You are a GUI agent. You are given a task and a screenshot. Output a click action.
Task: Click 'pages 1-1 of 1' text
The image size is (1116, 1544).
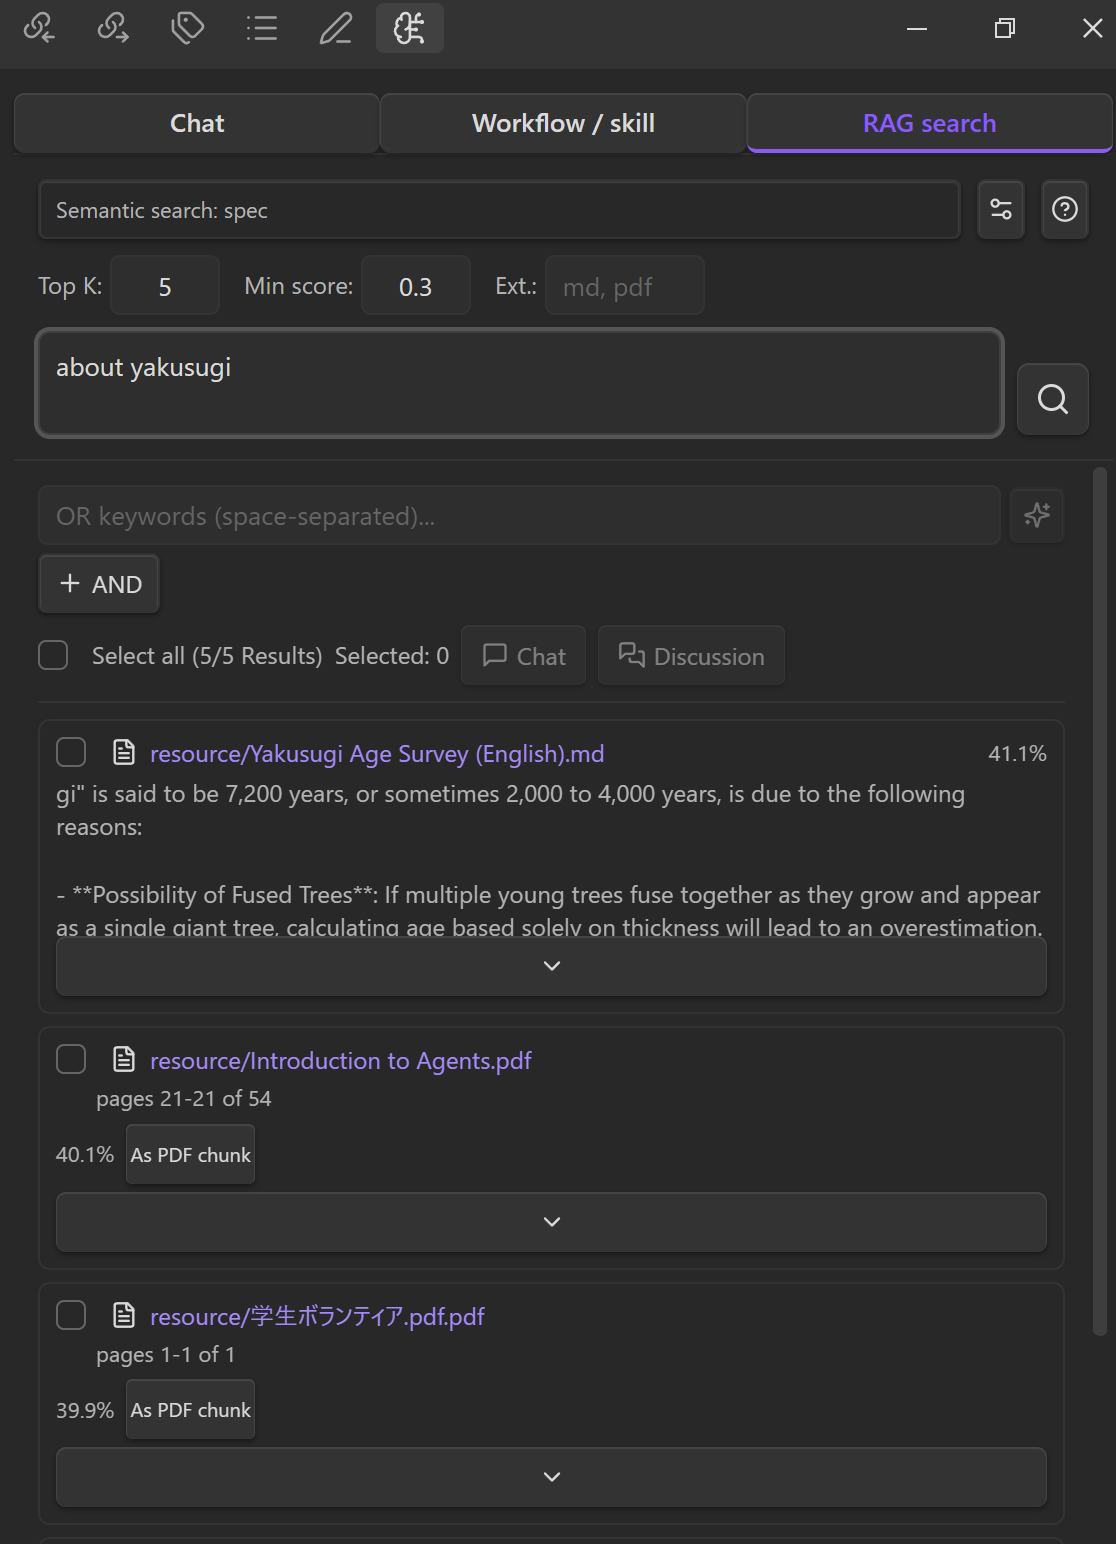click(166, 1354)
